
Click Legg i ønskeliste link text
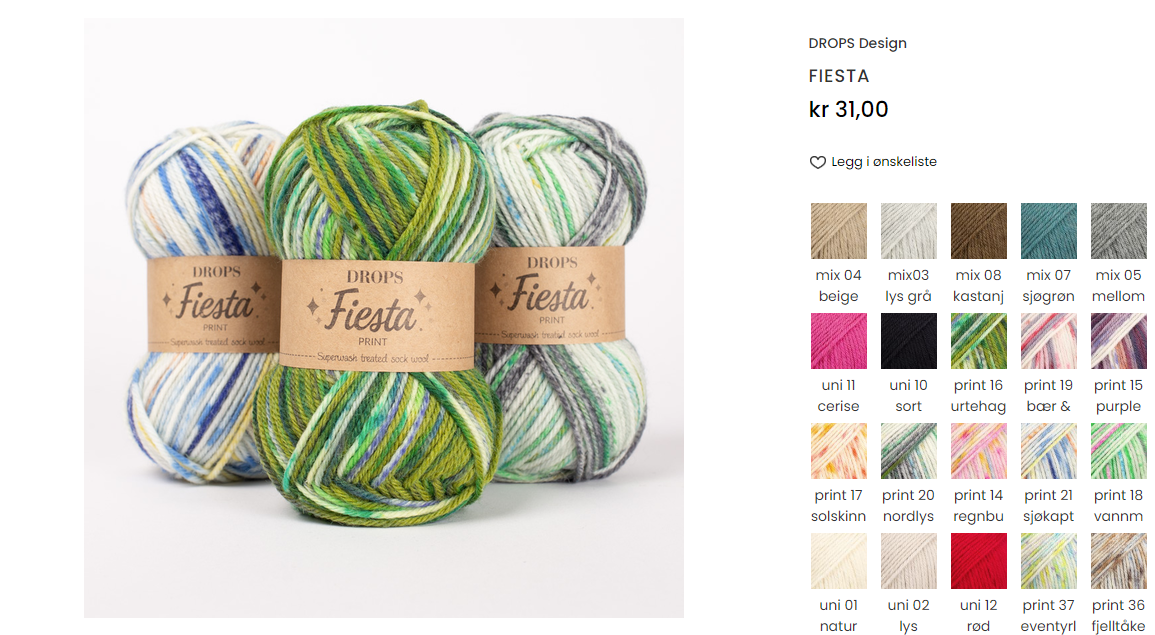click(x=884, y=162)
